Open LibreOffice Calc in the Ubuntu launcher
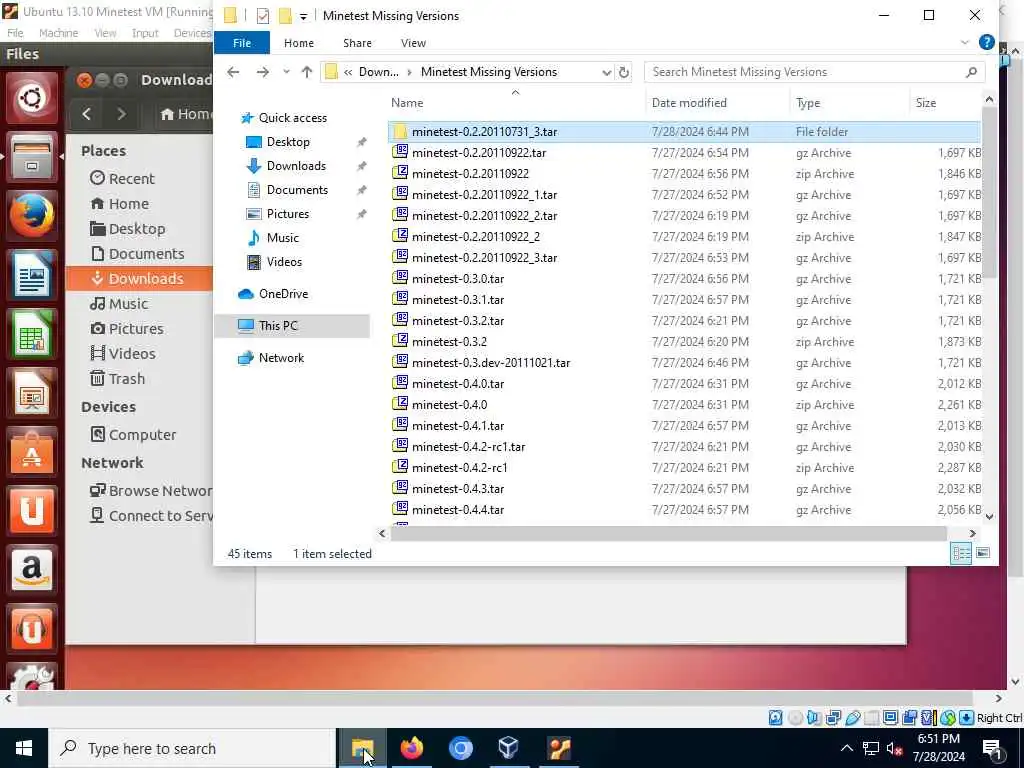1024x768 pixels. coord(31,334)
